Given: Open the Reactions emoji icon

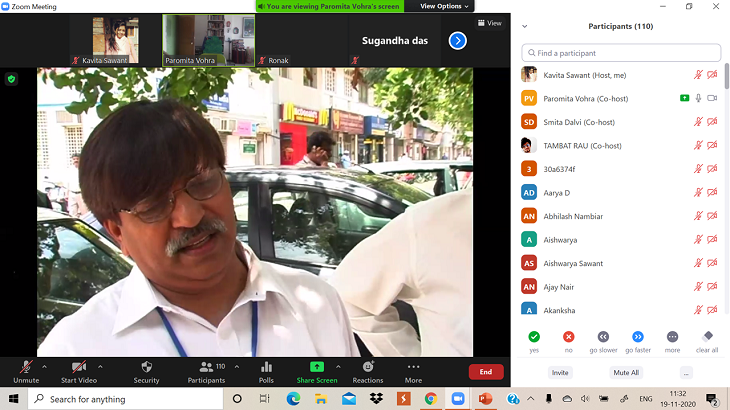Looking at the screenshot, I should point(367,367).
